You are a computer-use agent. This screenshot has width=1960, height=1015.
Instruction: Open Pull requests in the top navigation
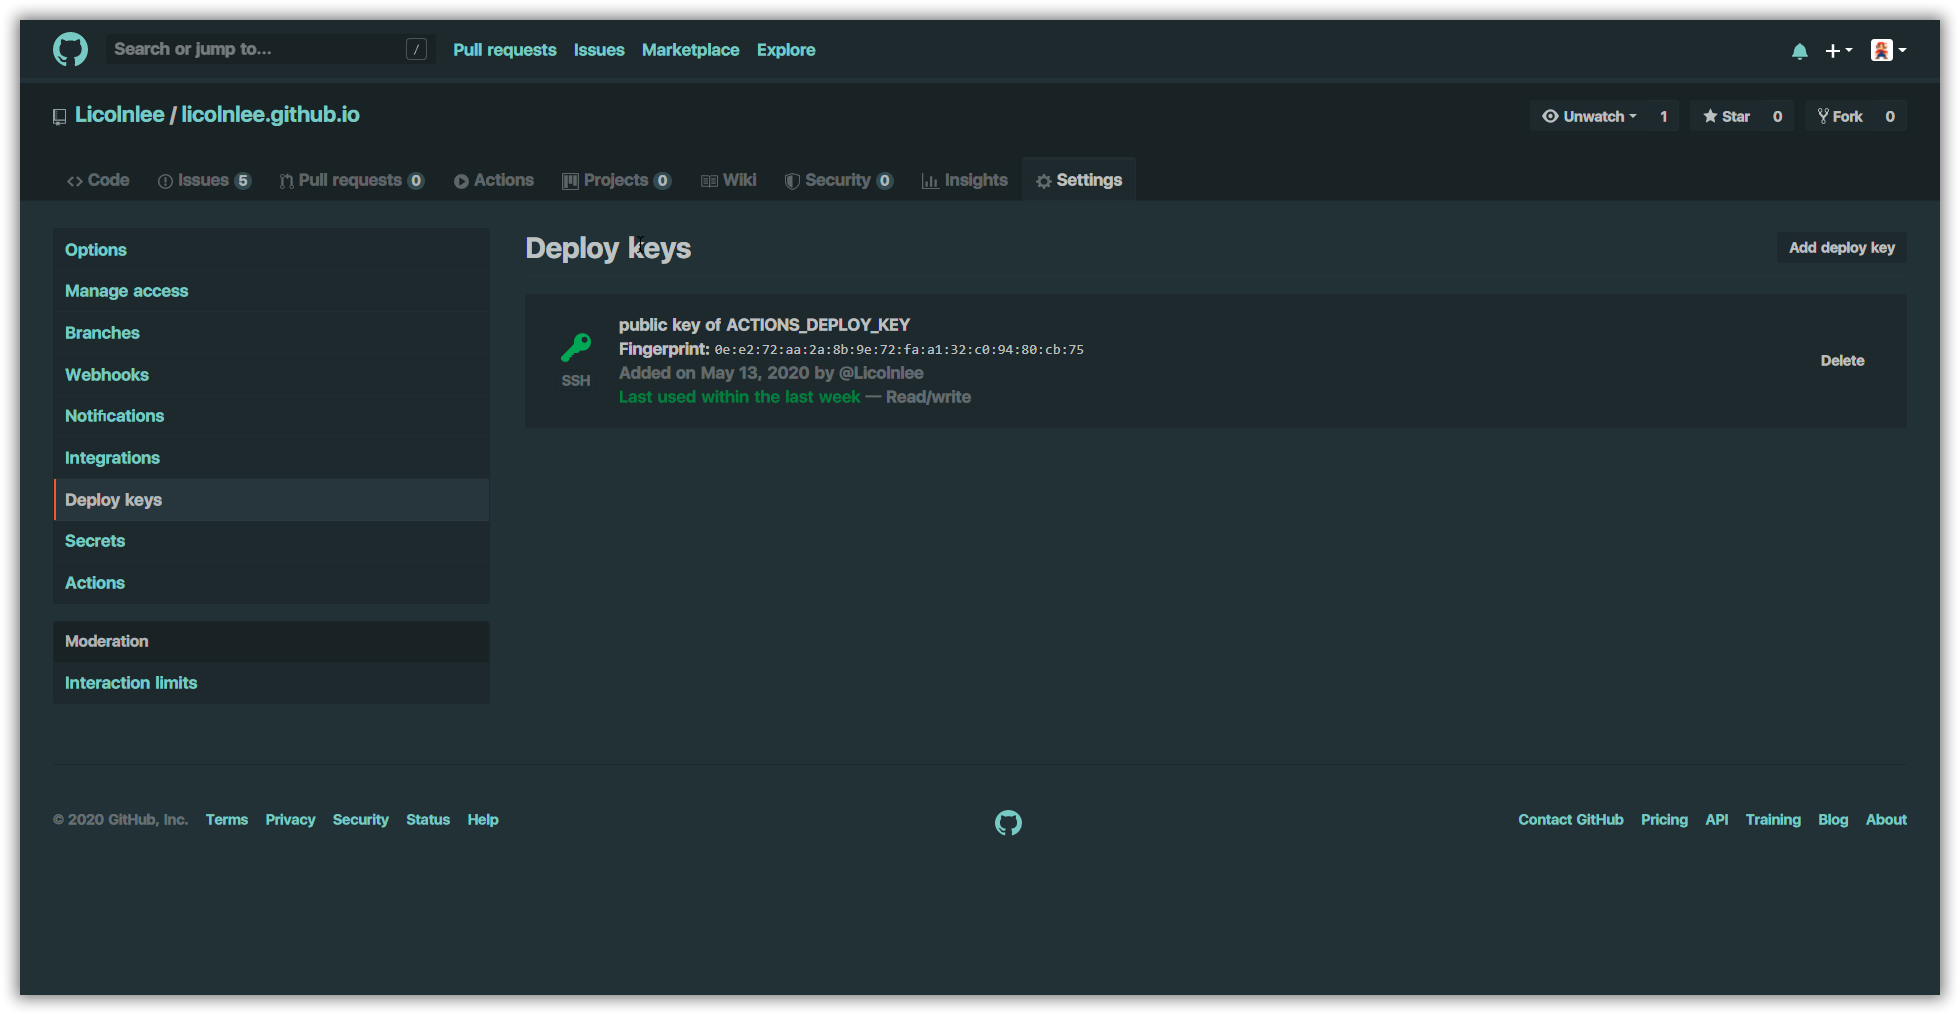coord(504,50)
